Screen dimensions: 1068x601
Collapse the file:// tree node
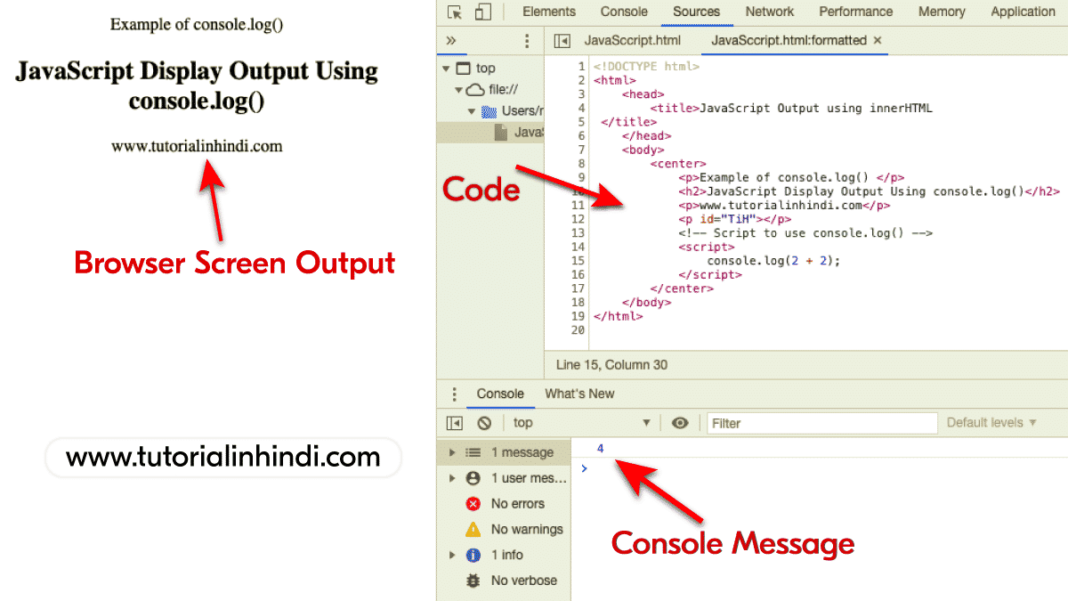(x=460, y=90)
